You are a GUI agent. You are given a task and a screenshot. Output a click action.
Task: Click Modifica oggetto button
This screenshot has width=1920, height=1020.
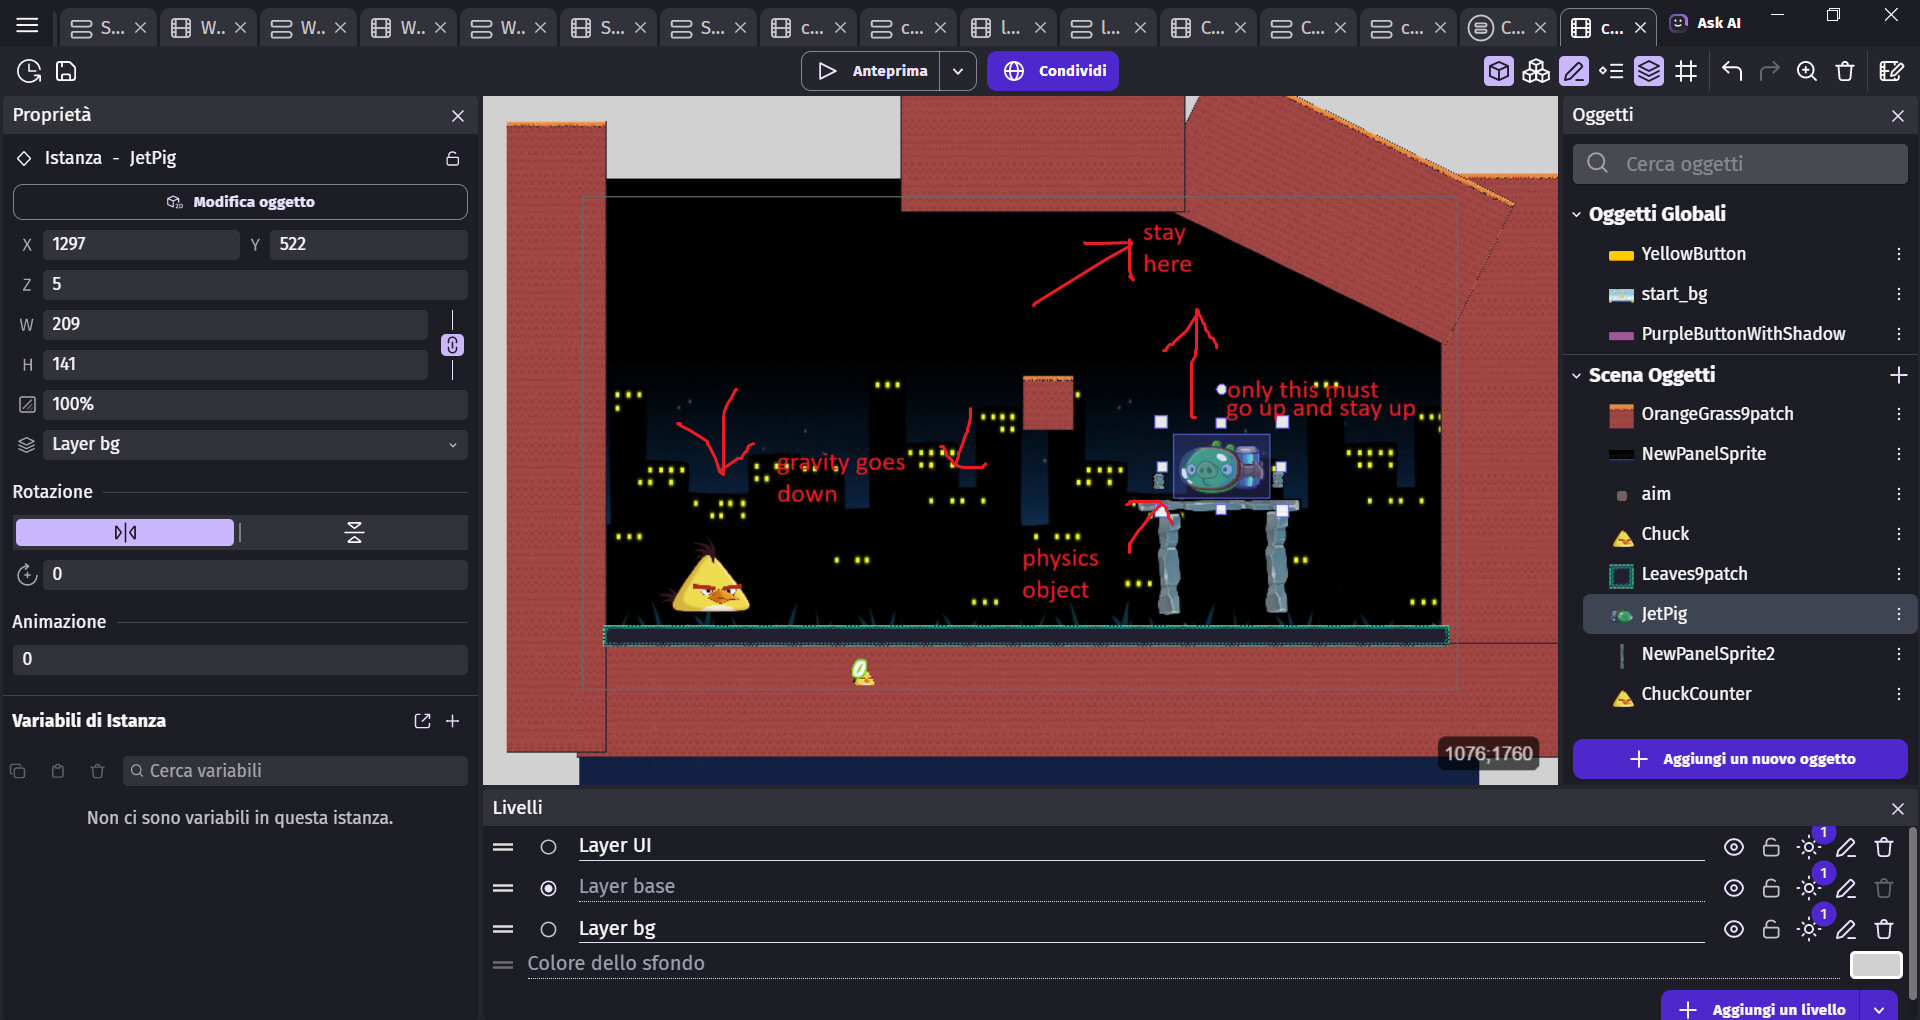[x=240, y=202]
